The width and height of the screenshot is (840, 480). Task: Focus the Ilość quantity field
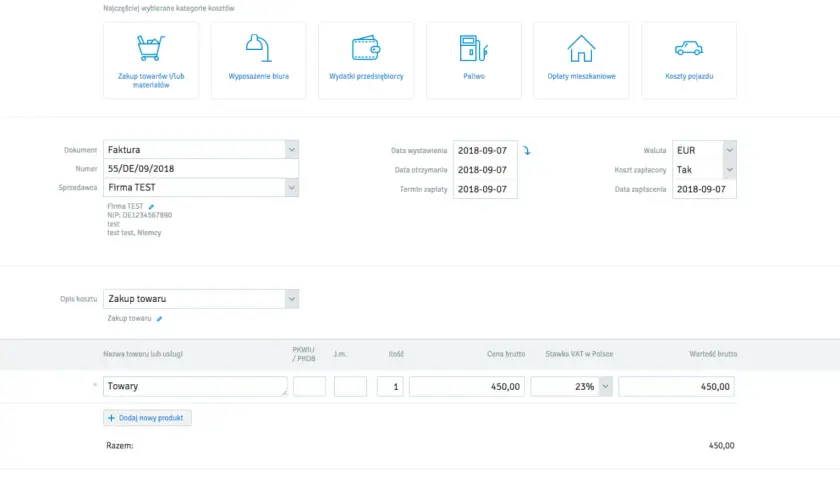[x=390, y=386]
